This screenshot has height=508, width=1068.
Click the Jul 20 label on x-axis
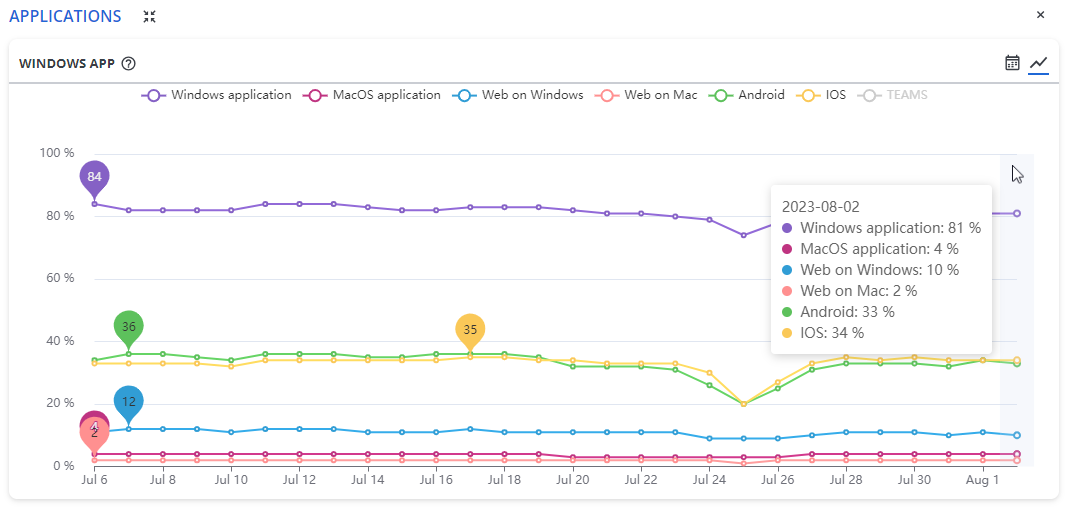pos(572,480)
